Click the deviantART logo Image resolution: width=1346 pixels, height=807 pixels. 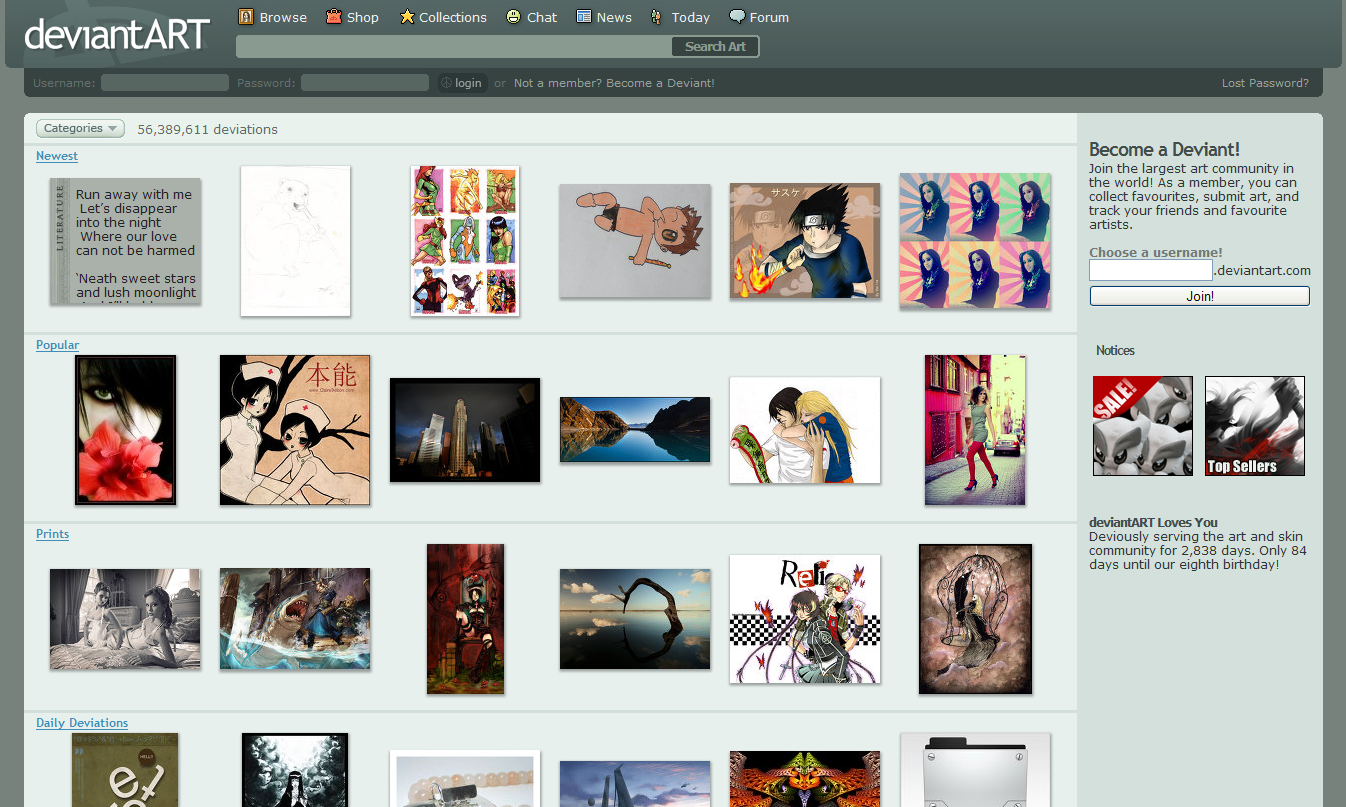117,35
